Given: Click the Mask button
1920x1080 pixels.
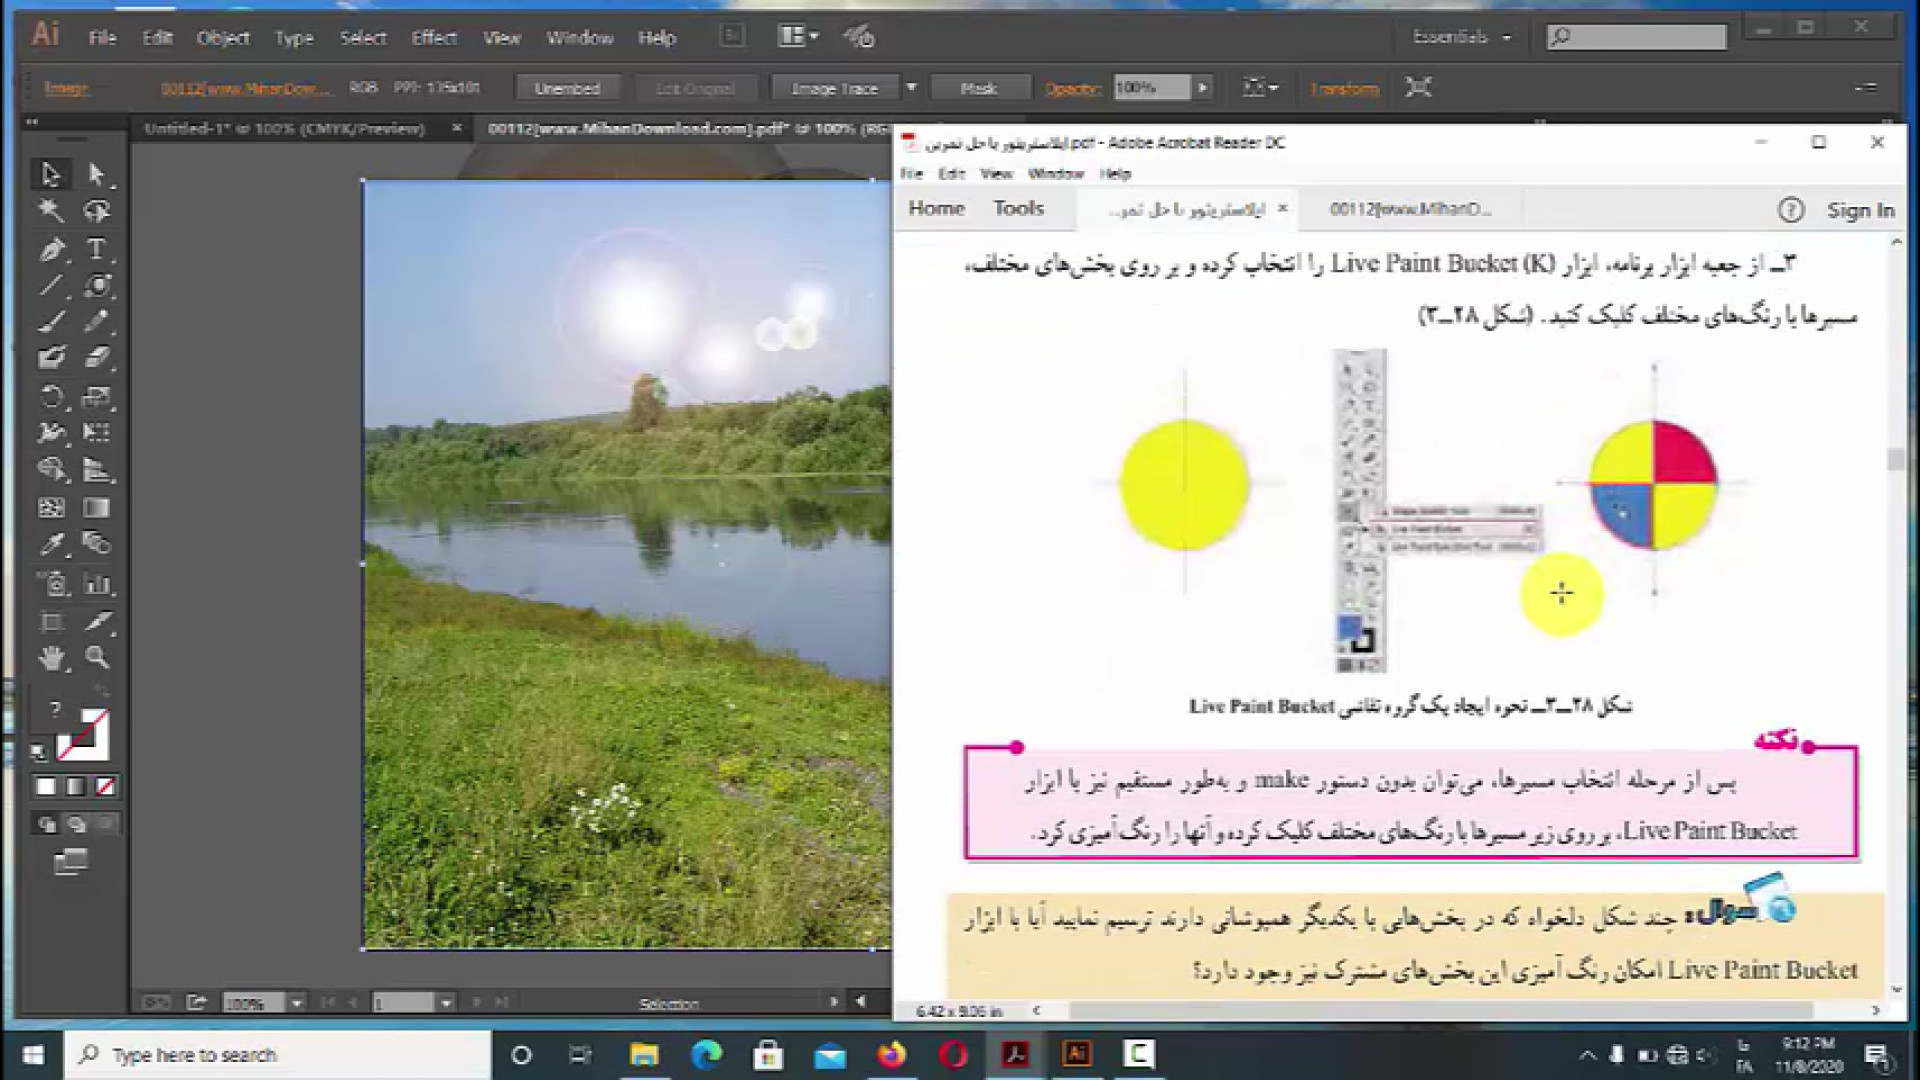Looking at the screenshot, I should pos(978,88).
